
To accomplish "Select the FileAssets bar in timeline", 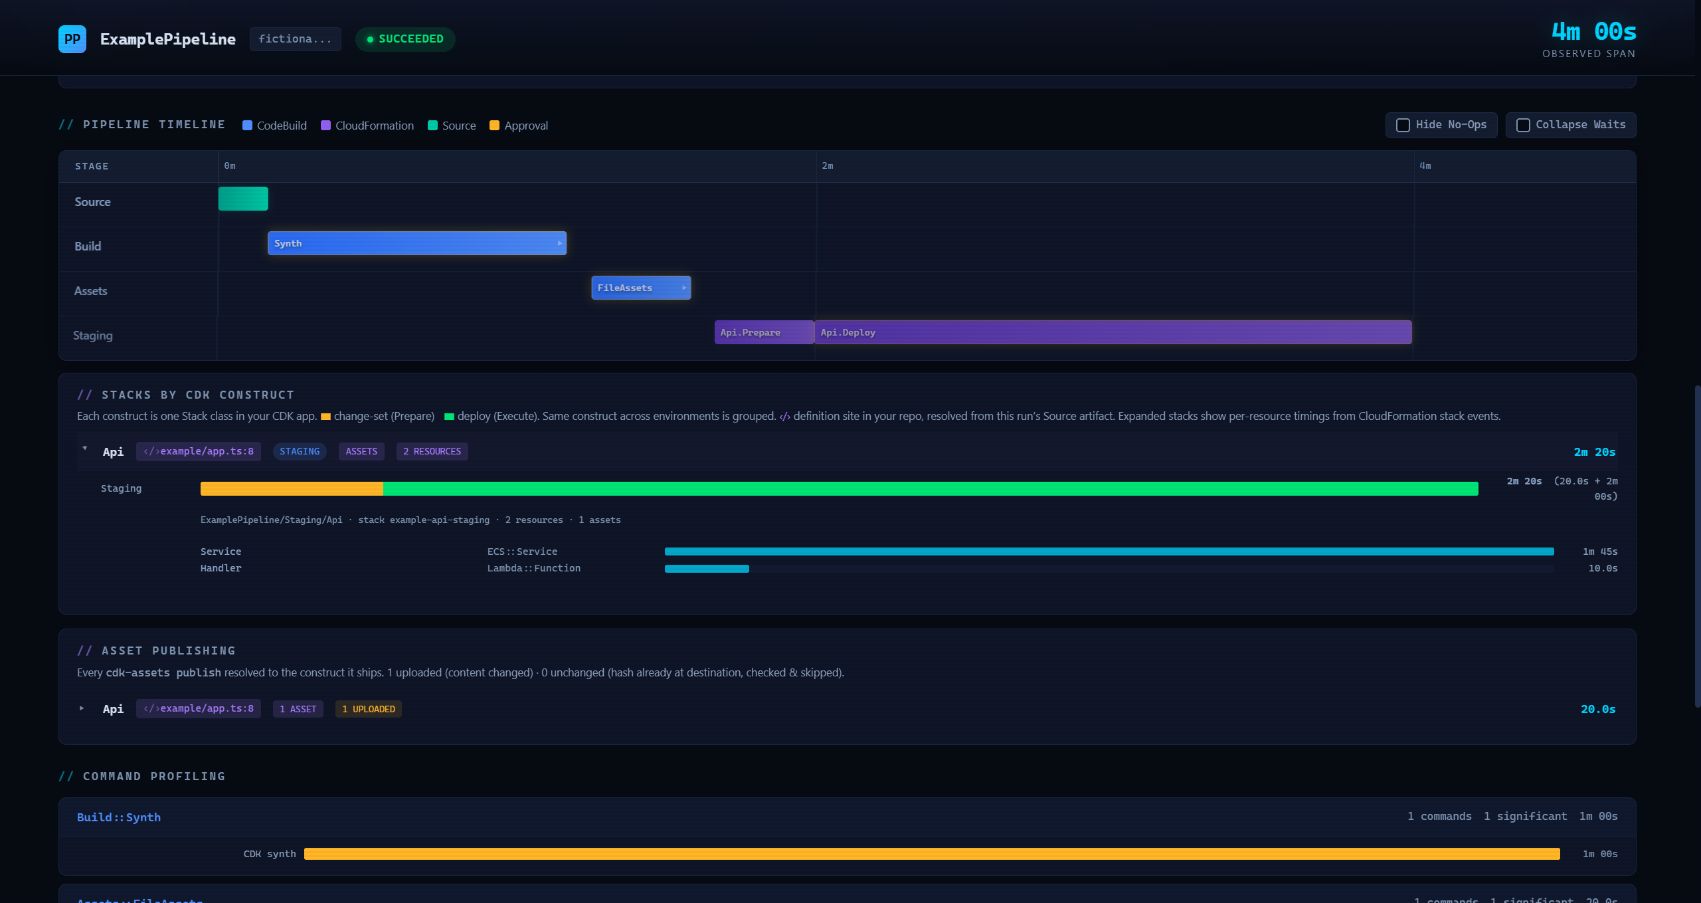I will (641, 288).
